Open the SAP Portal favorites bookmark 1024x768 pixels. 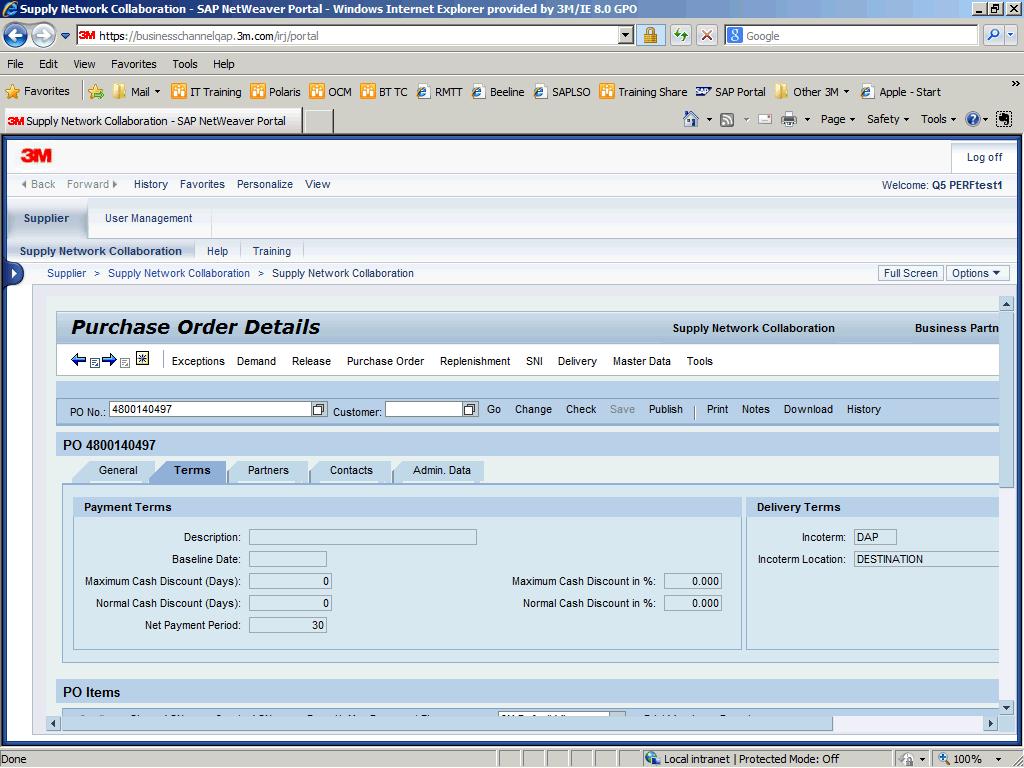pos(730,92)
